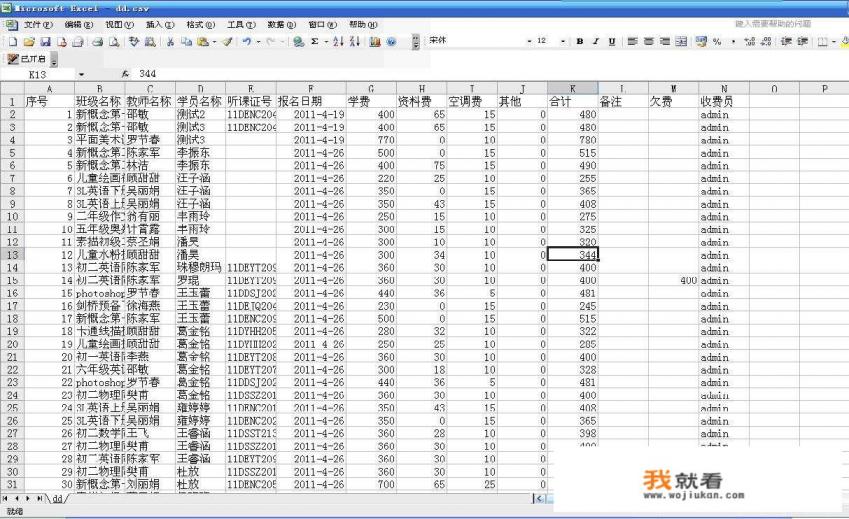Open print preview from toolbar
The image size is (849, 519).
point(114,42)
